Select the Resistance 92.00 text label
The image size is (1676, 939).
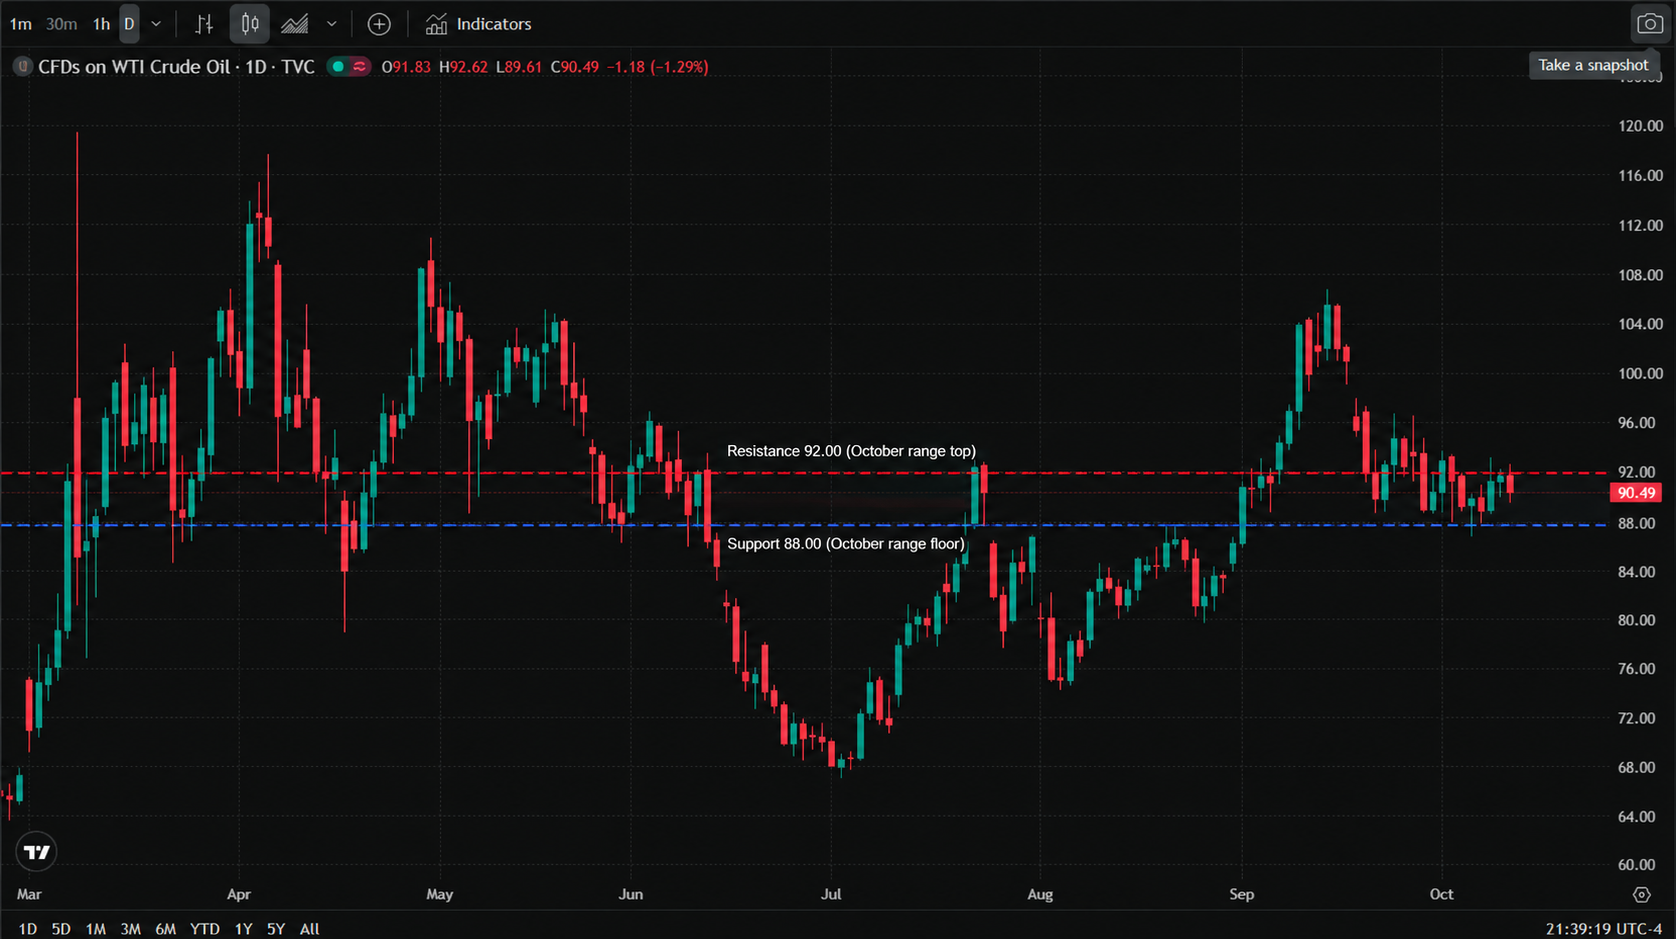tap(851, 451)
